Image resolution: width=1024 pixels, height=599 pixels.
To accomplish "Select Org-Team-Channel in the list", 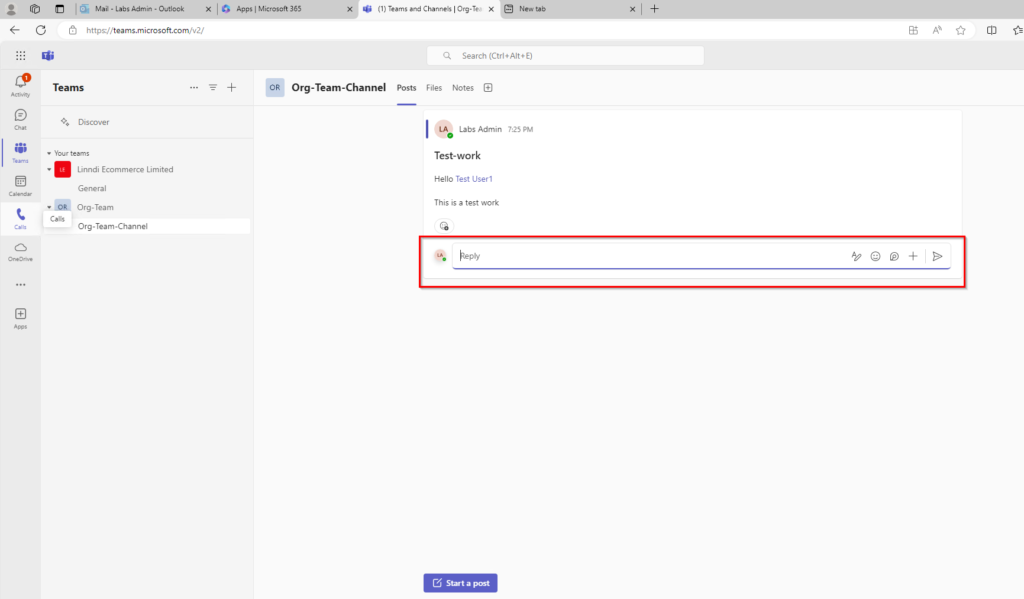I will [x=112, y=226].
